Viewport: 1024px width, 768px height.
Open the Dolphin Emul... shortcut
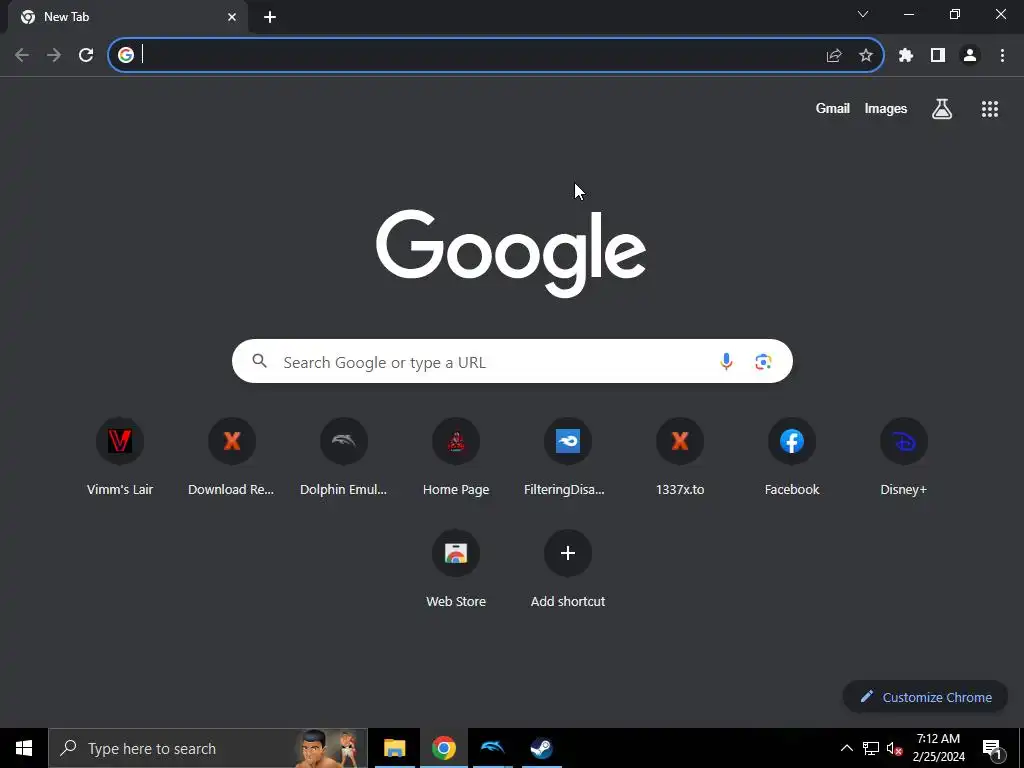coord(344,457)
